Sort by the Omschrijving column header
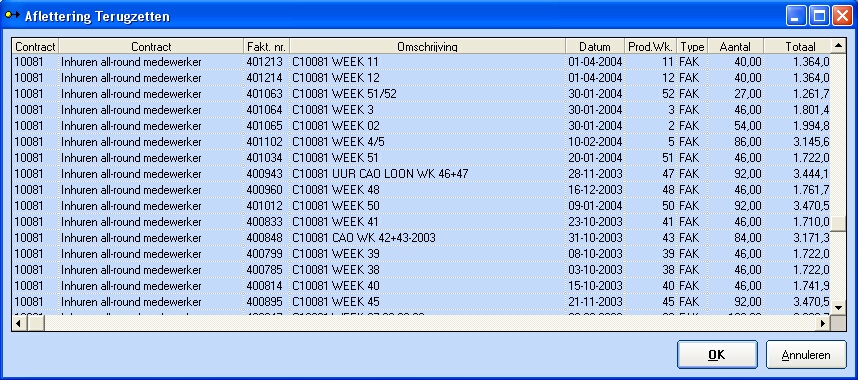858x380 pixels. (x=427, y=47)
